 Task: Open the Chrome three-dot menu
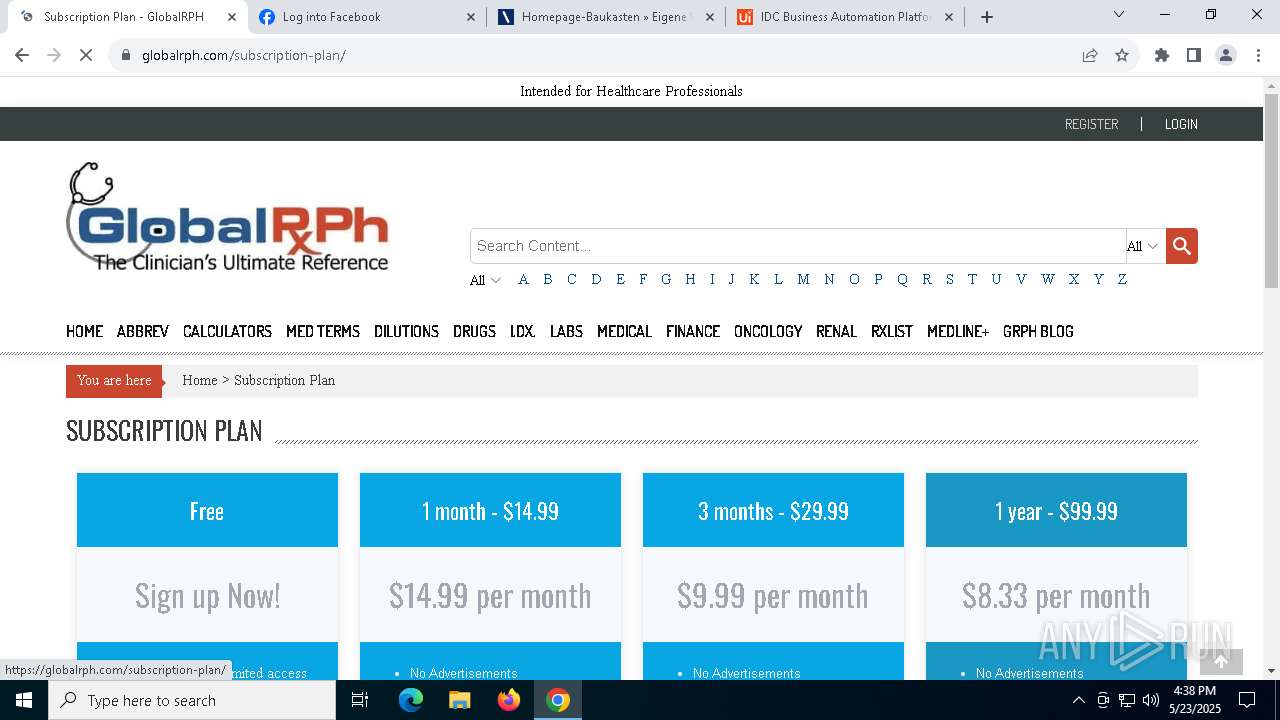(x=1257, y=55)
